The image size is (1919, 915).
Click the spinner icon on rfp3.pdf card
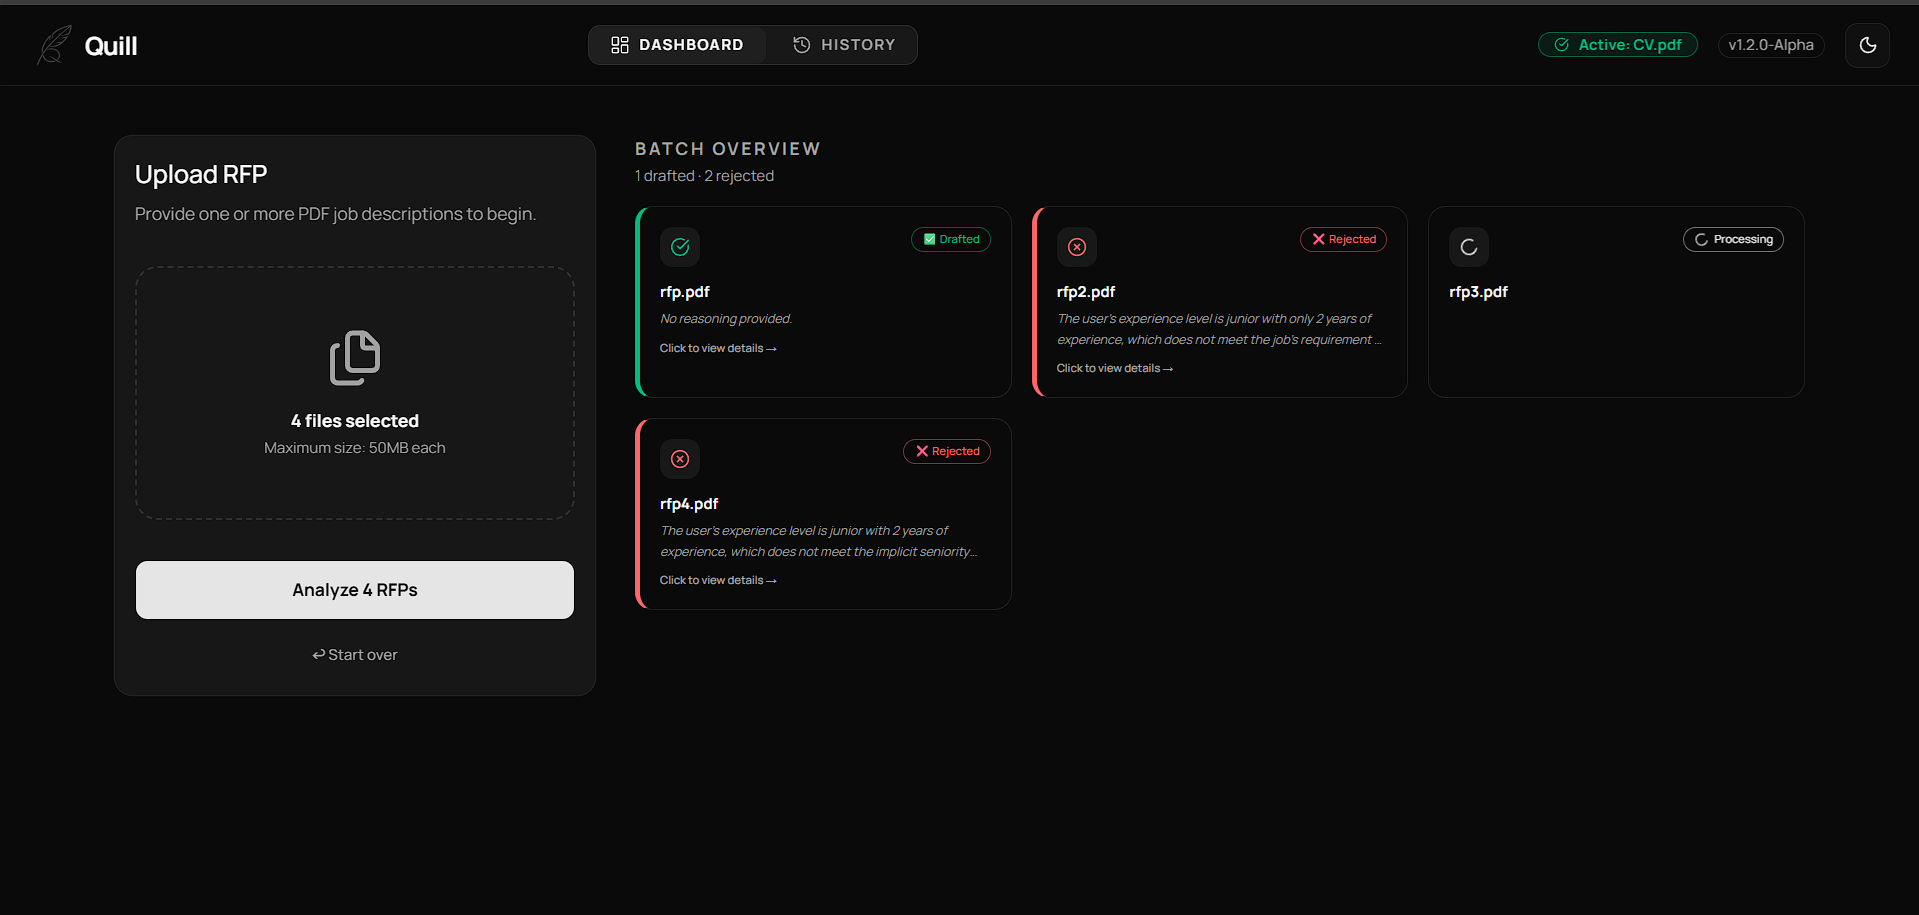(1469, 247)
